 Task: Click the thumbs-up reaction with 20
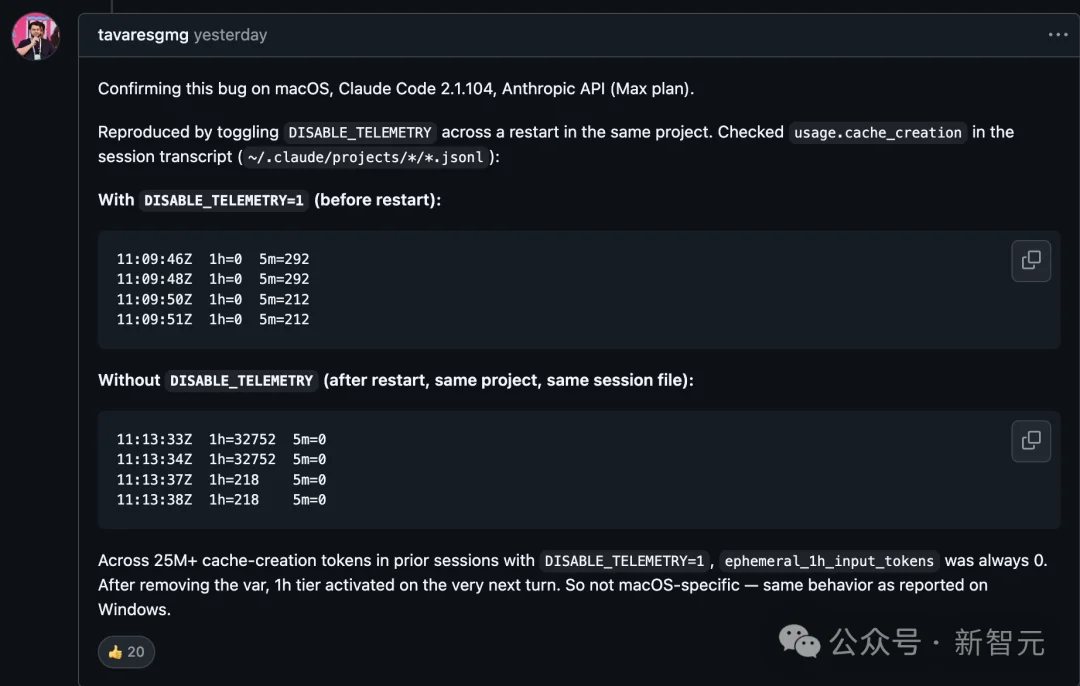(x=126, y=652)
